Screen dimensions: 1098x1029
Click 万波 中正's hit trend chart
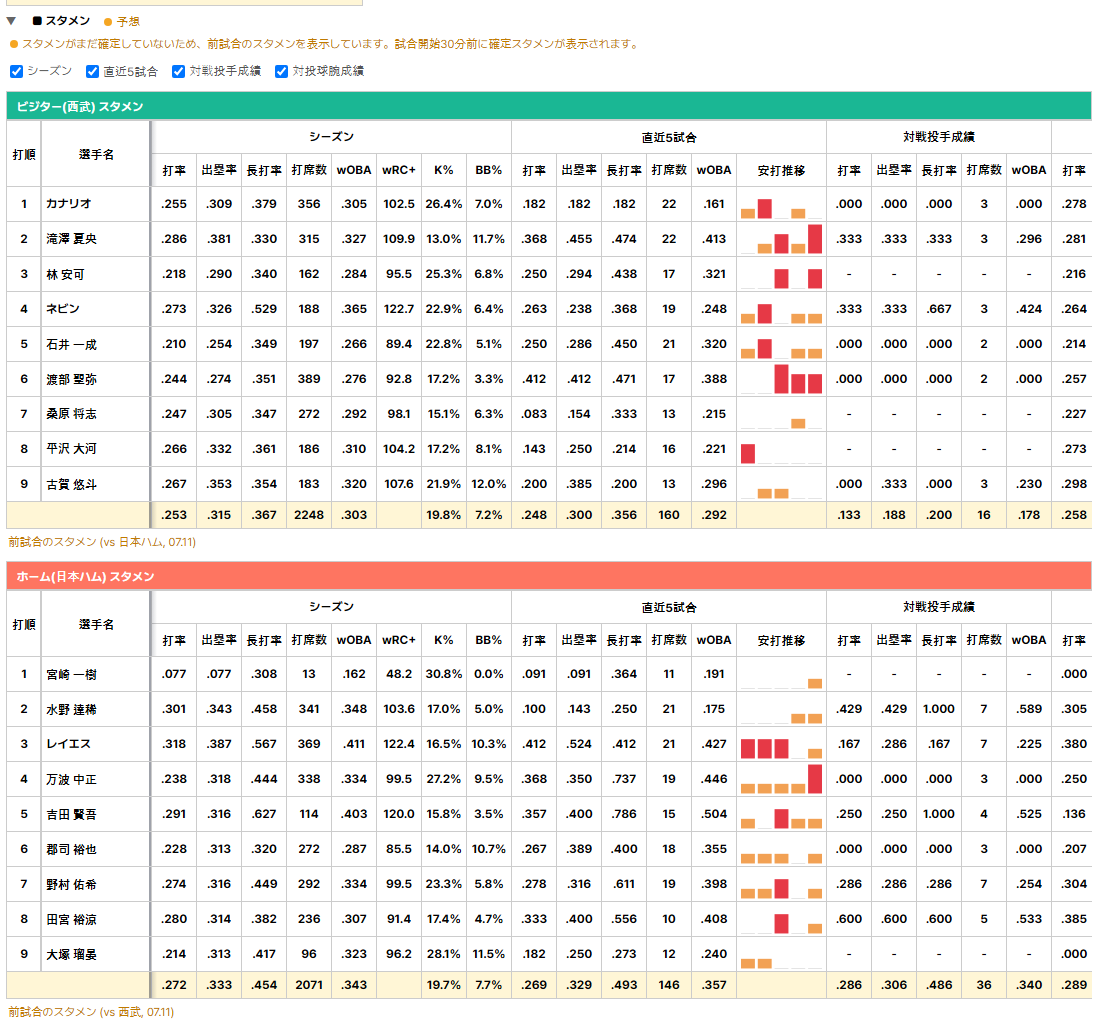coord(781,779)
